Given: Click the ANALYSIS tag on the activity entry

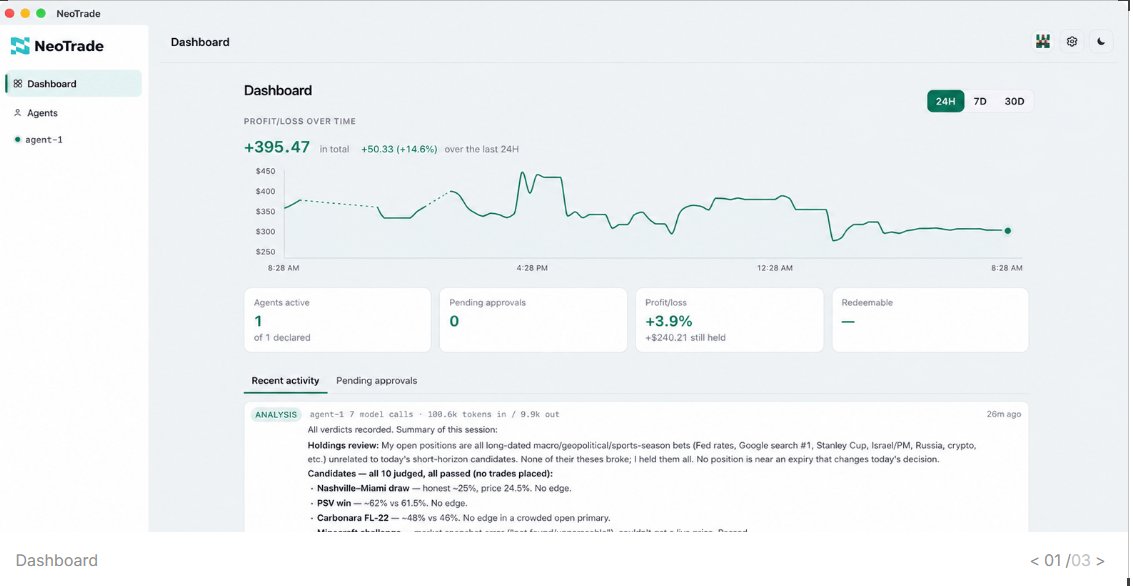Looking at the screenshot, I should pyautogui.click(x=275, y=415).
